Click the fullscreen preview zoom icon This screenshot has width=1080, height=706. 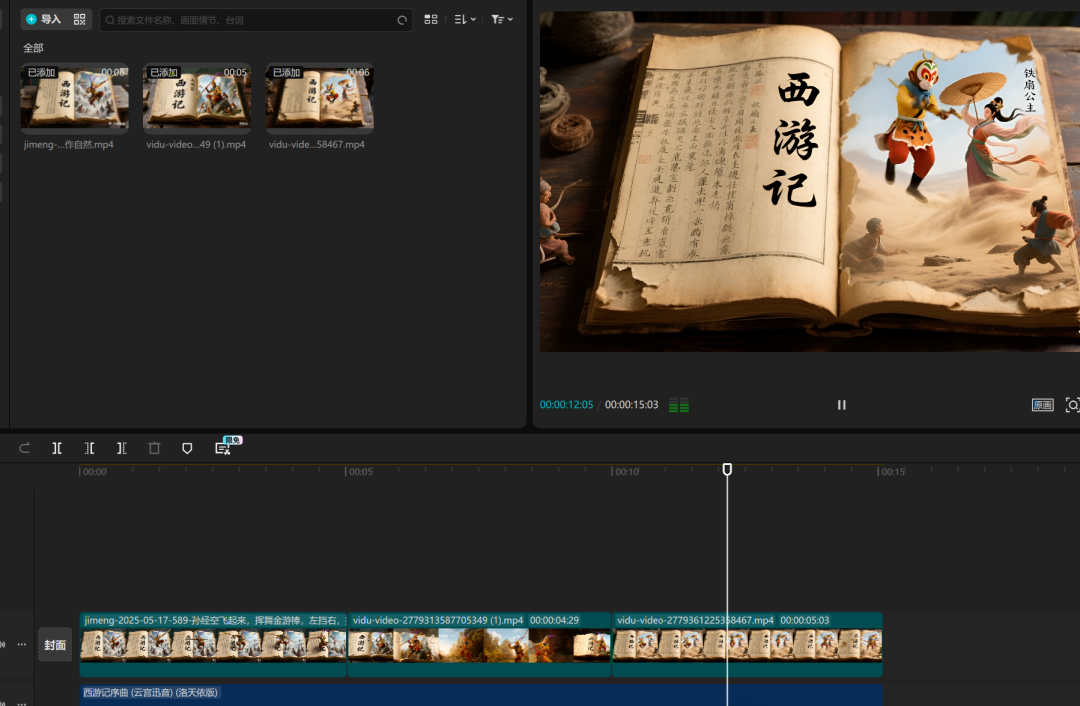tap(1072, 405)
